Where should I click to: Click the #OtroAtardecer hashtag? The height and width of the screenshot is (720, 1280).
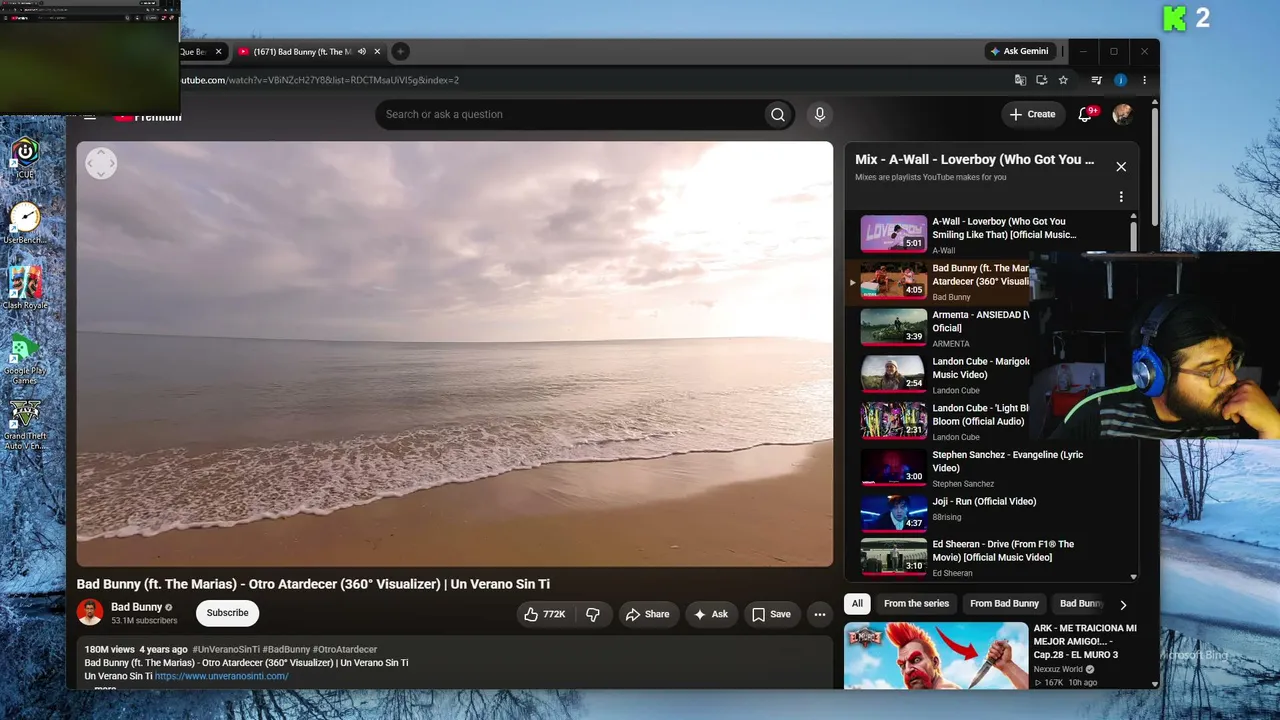(345, 649)
